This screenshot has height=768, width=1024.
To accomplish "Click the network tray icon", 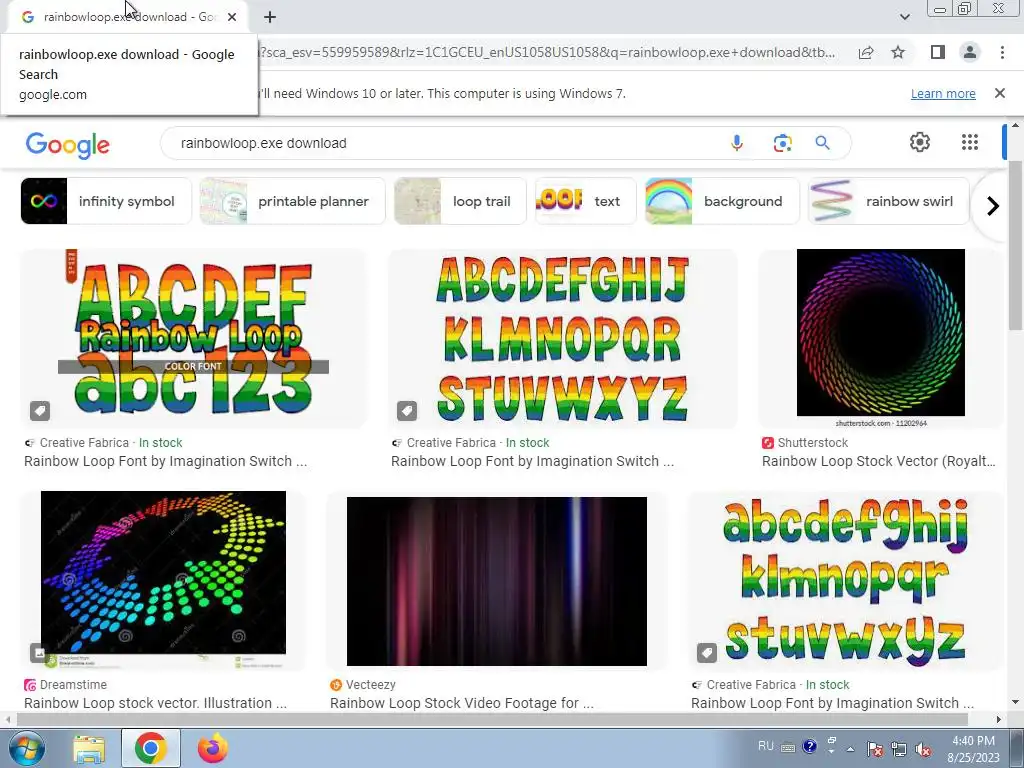I will [899, 750].
